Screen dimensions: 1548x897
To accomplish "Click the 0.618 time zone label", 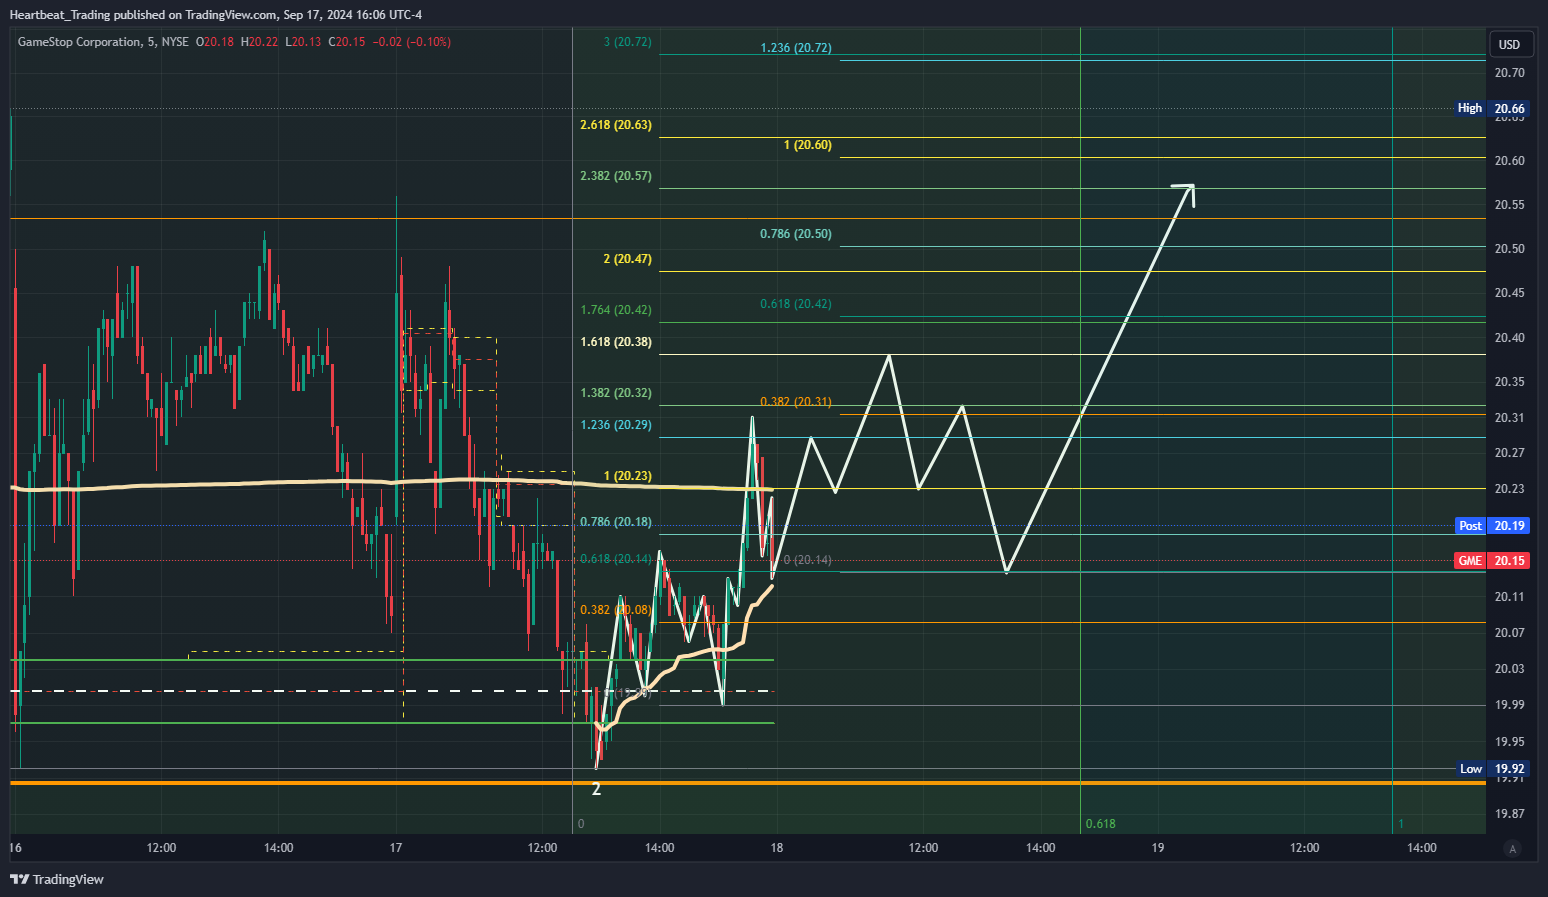I will tap(1101, 824).
